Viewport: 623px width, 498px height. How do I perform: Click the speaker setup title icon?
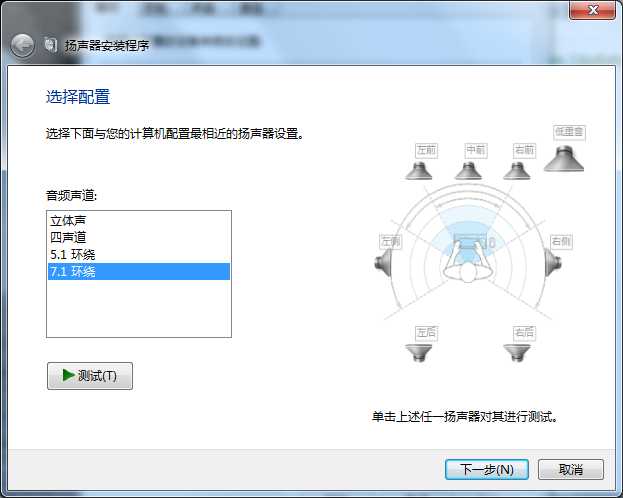(x=51, y=45)
